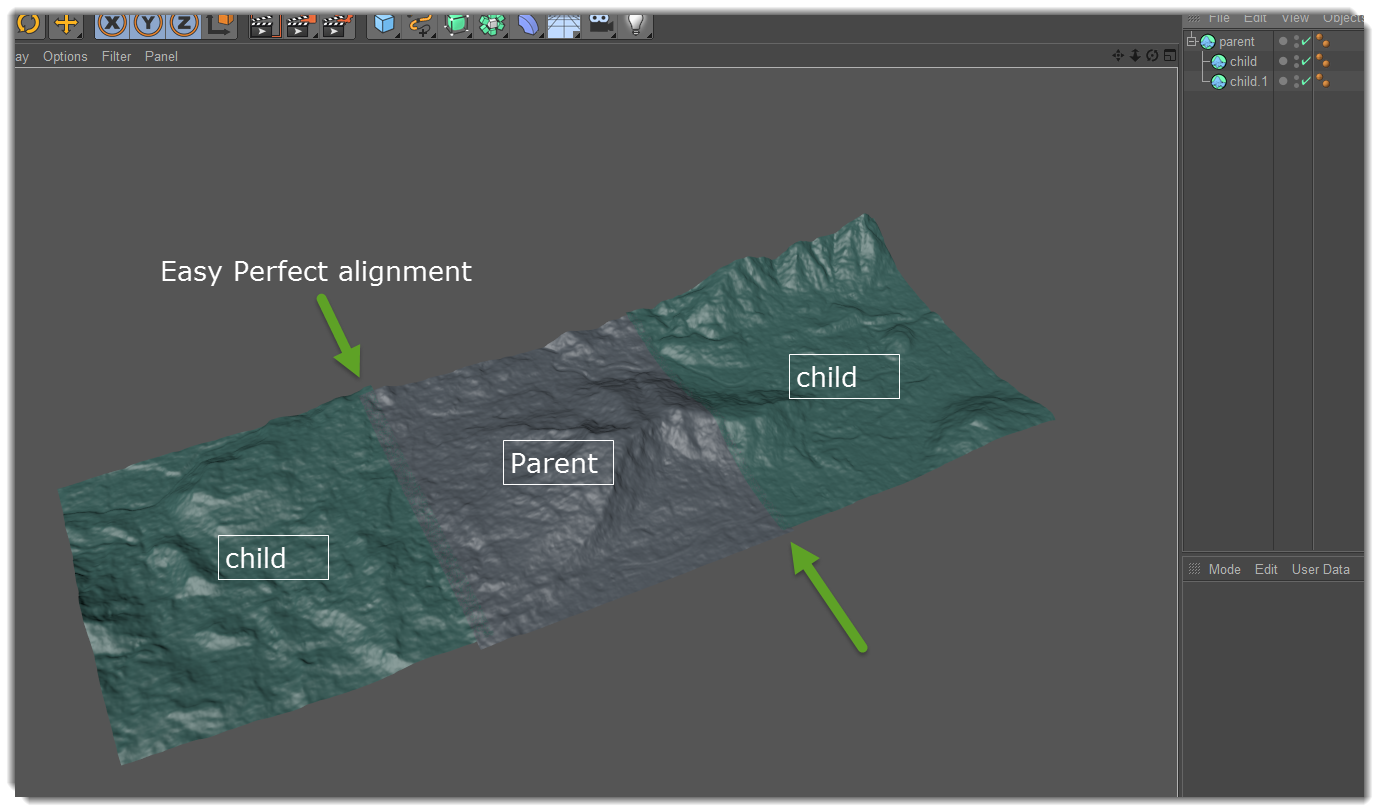Disable the Z-axis lock
This screenshot has height=812, width=1379.
[x=185, y=25]
